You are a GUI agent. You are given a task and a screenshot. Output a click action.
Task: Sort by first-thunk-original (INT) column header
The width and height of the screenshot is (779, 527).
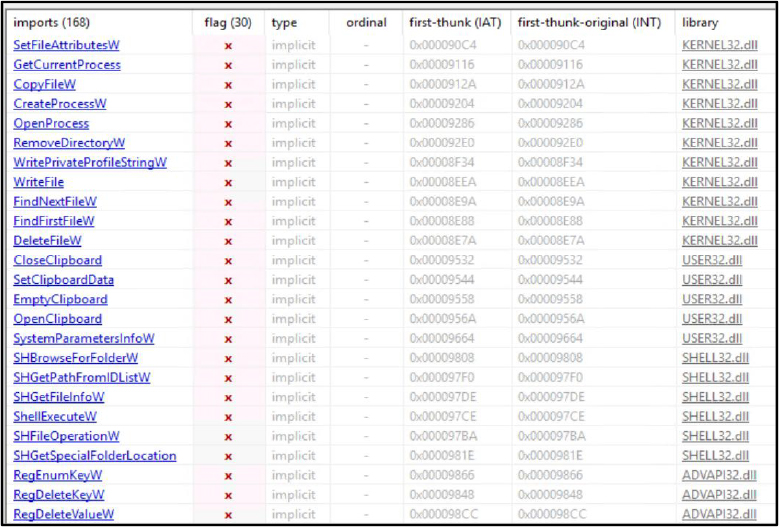589,23
